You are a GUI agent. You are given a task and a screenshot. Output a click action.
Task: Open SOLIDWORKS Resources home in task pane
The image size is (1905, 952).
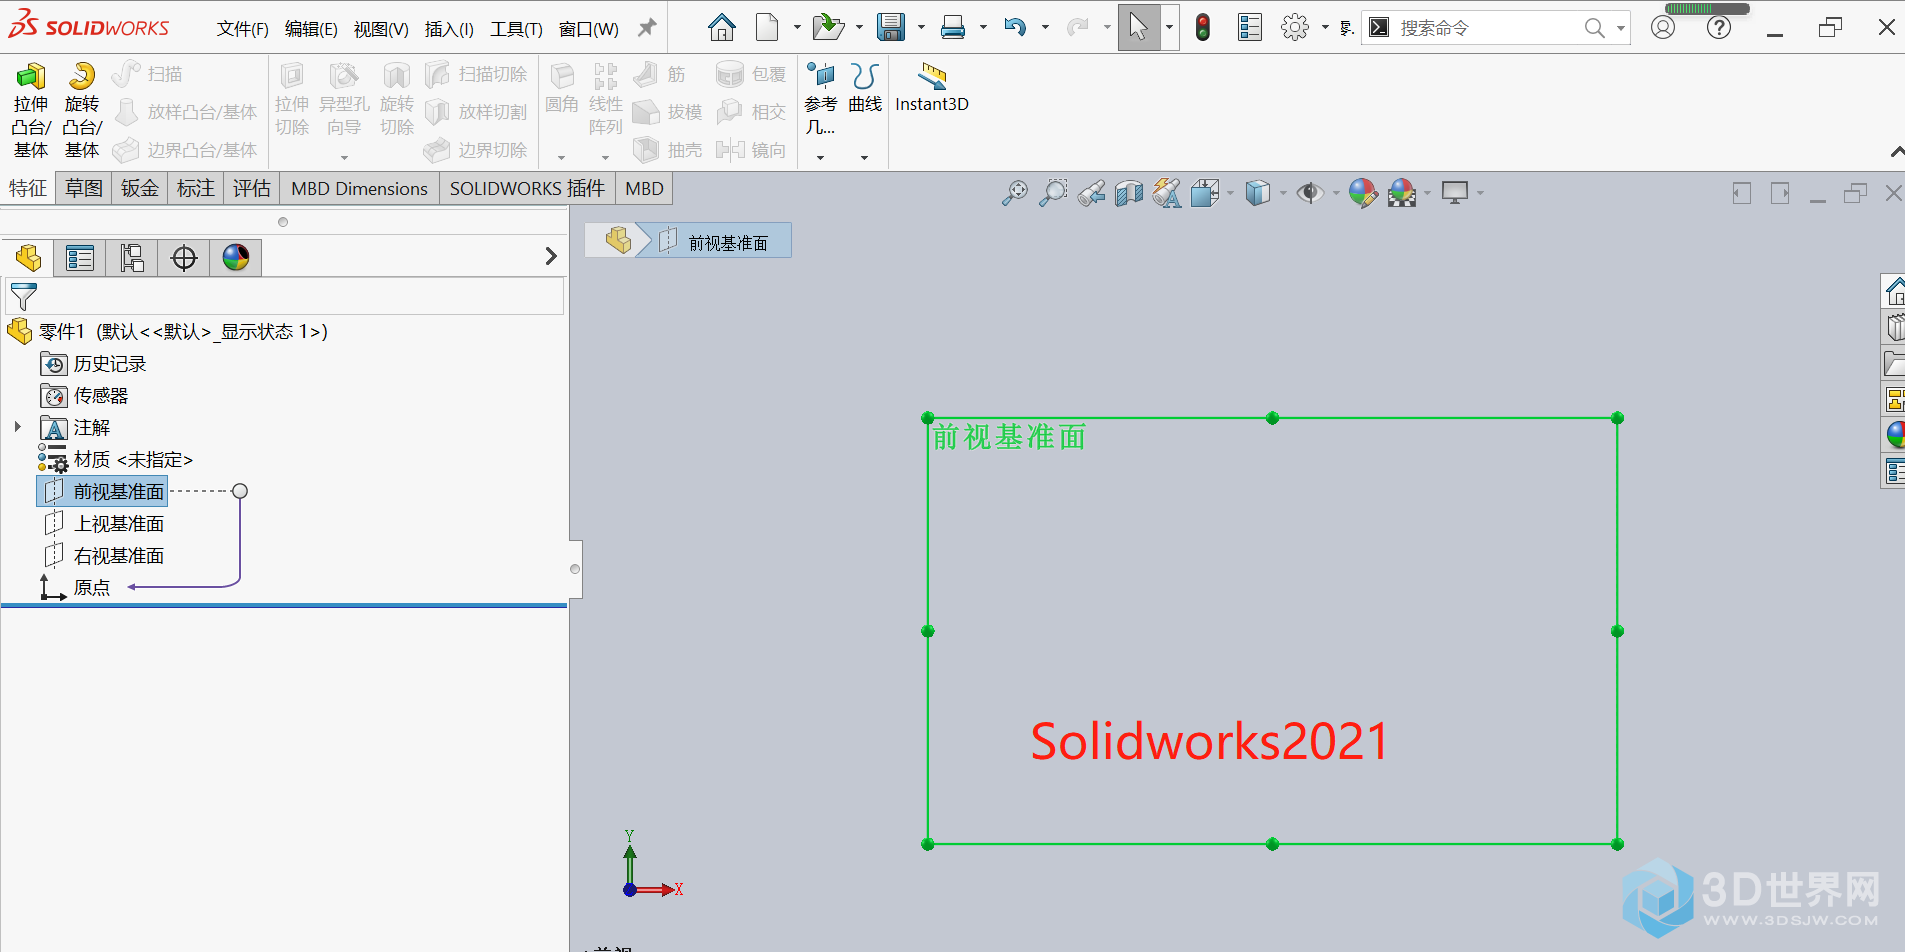[x=1895, y=292]
